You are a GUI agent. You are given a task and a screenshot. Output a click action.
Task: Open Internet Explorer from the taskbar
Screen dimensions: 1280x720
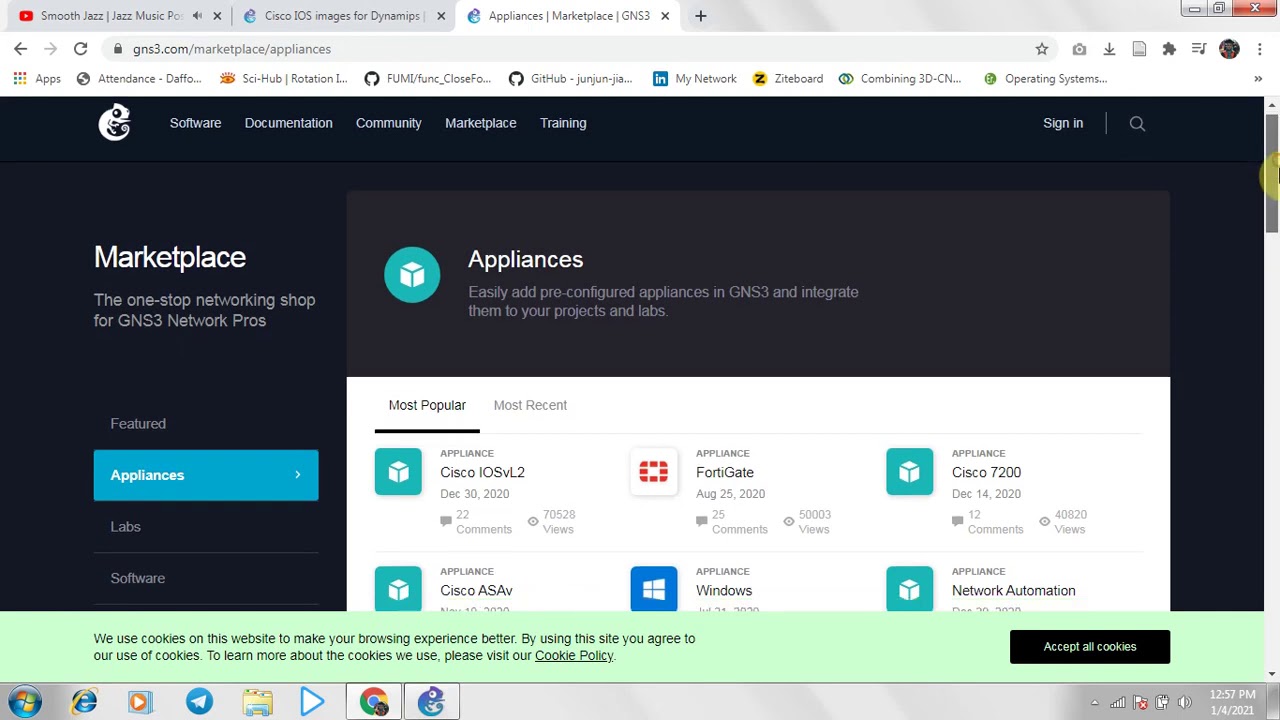pyautogui.click(x=84, y=702)
